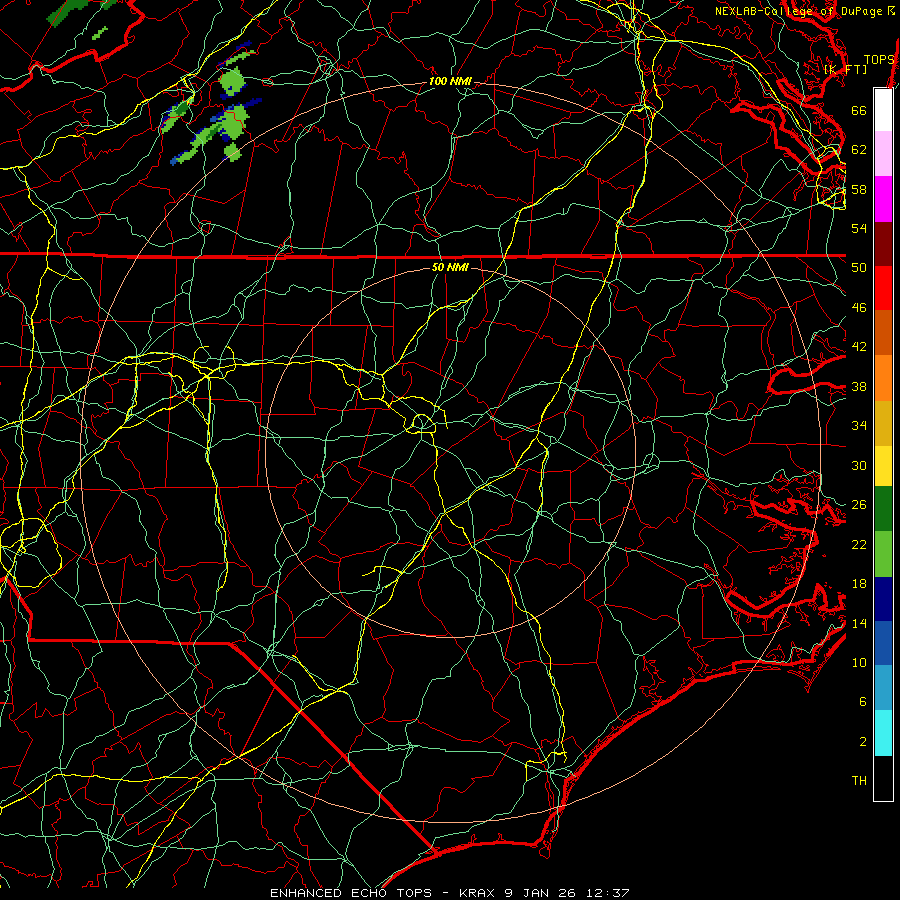Viewport: 900px width, 900px height.
Task: Choose the light blue legend band
Action: point(883,688)
